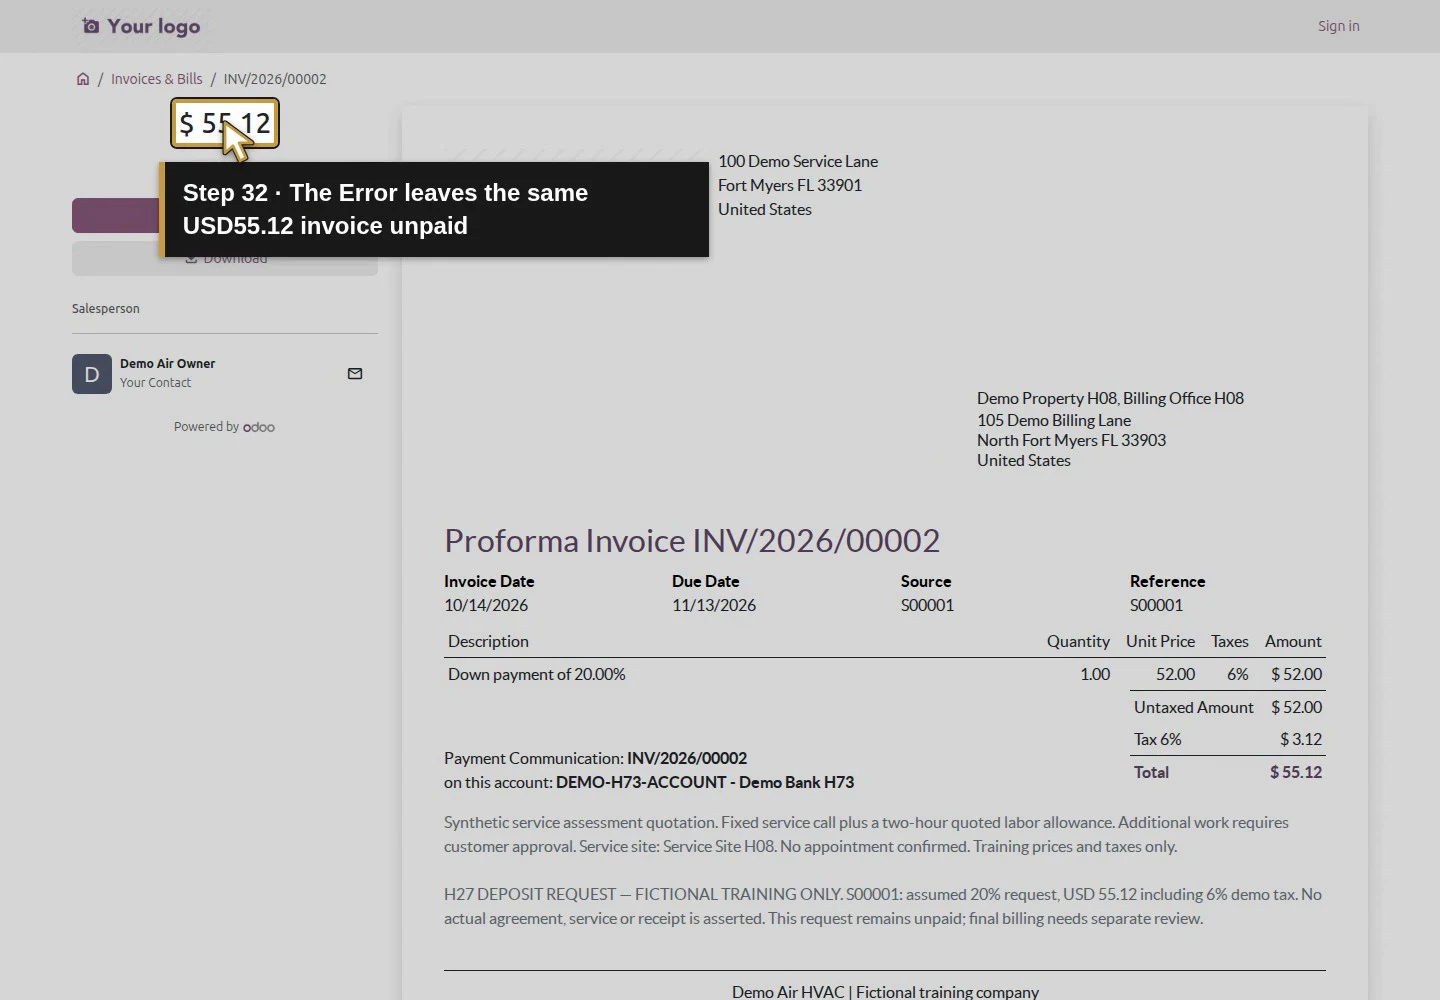Click the Sign in link
1440x1000 pixels.
tap(1338, 26)
